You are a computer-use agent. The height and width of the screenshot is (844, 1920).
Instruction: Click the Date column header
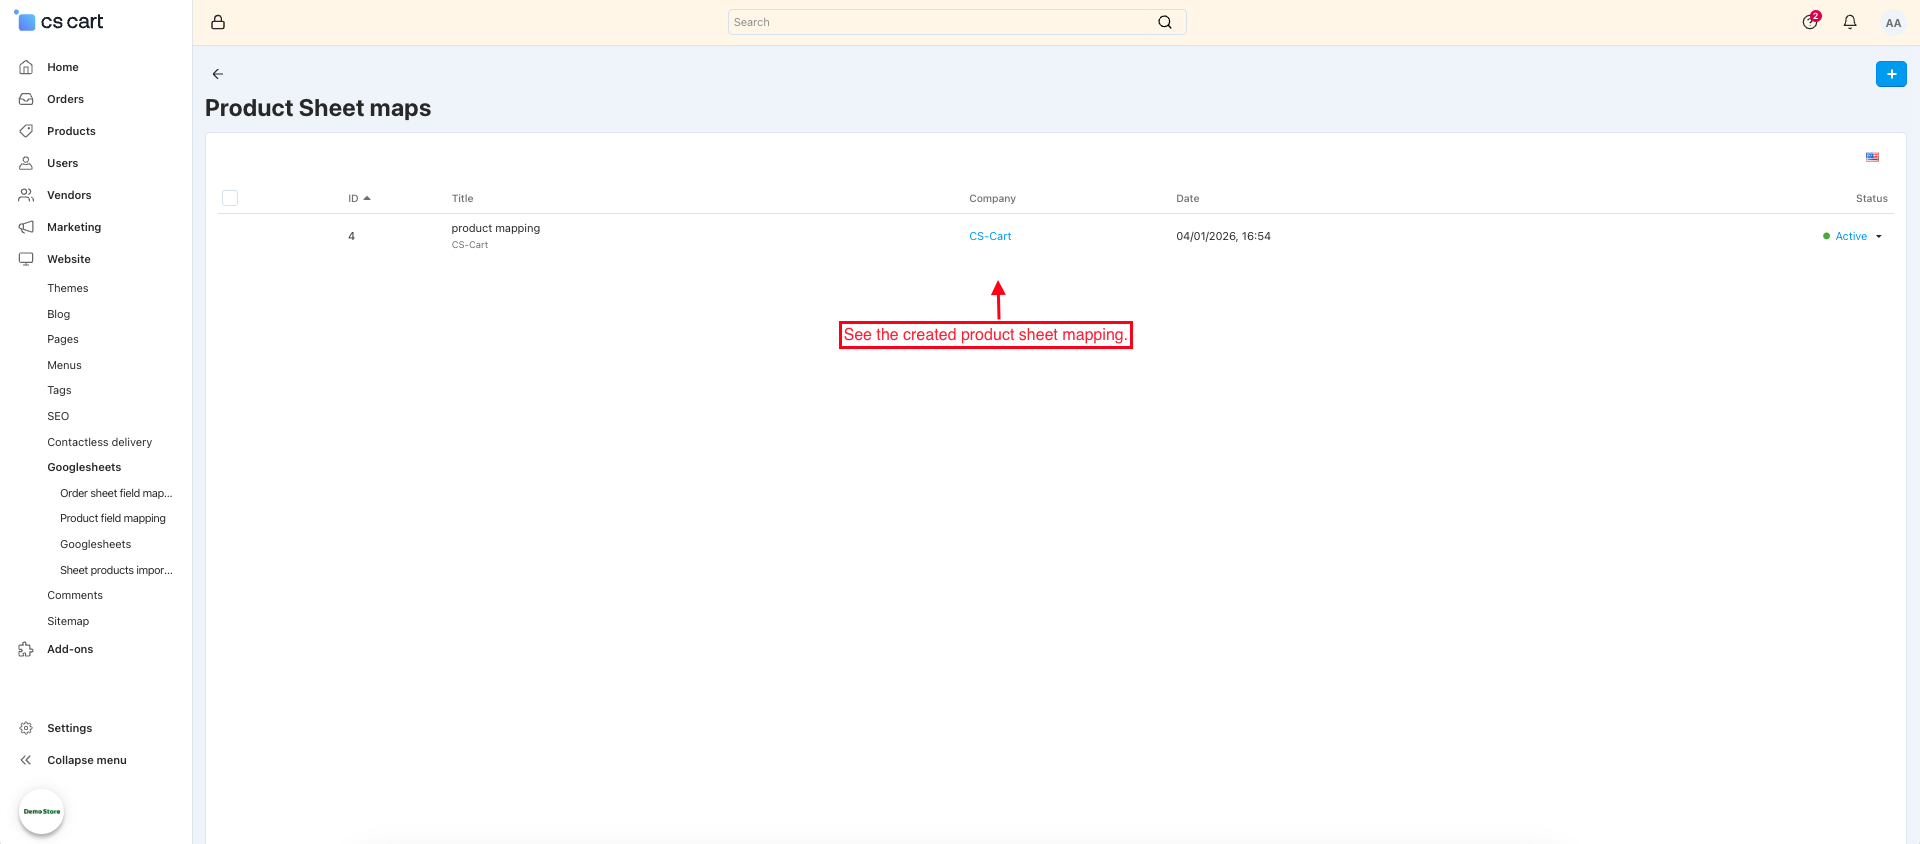pyautogui.click(x=1187, y=198)
